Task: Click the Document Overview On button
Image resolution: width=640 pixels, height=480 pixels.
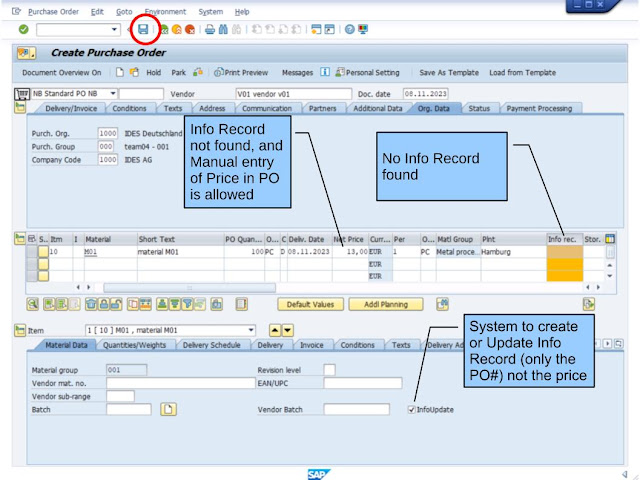Action: 62,73
